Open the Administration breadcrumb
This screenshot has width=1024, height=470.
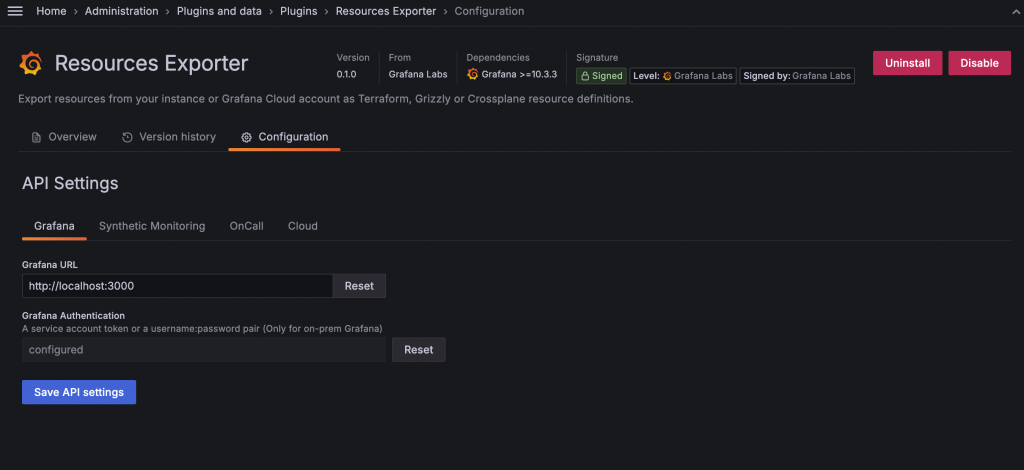121,11
